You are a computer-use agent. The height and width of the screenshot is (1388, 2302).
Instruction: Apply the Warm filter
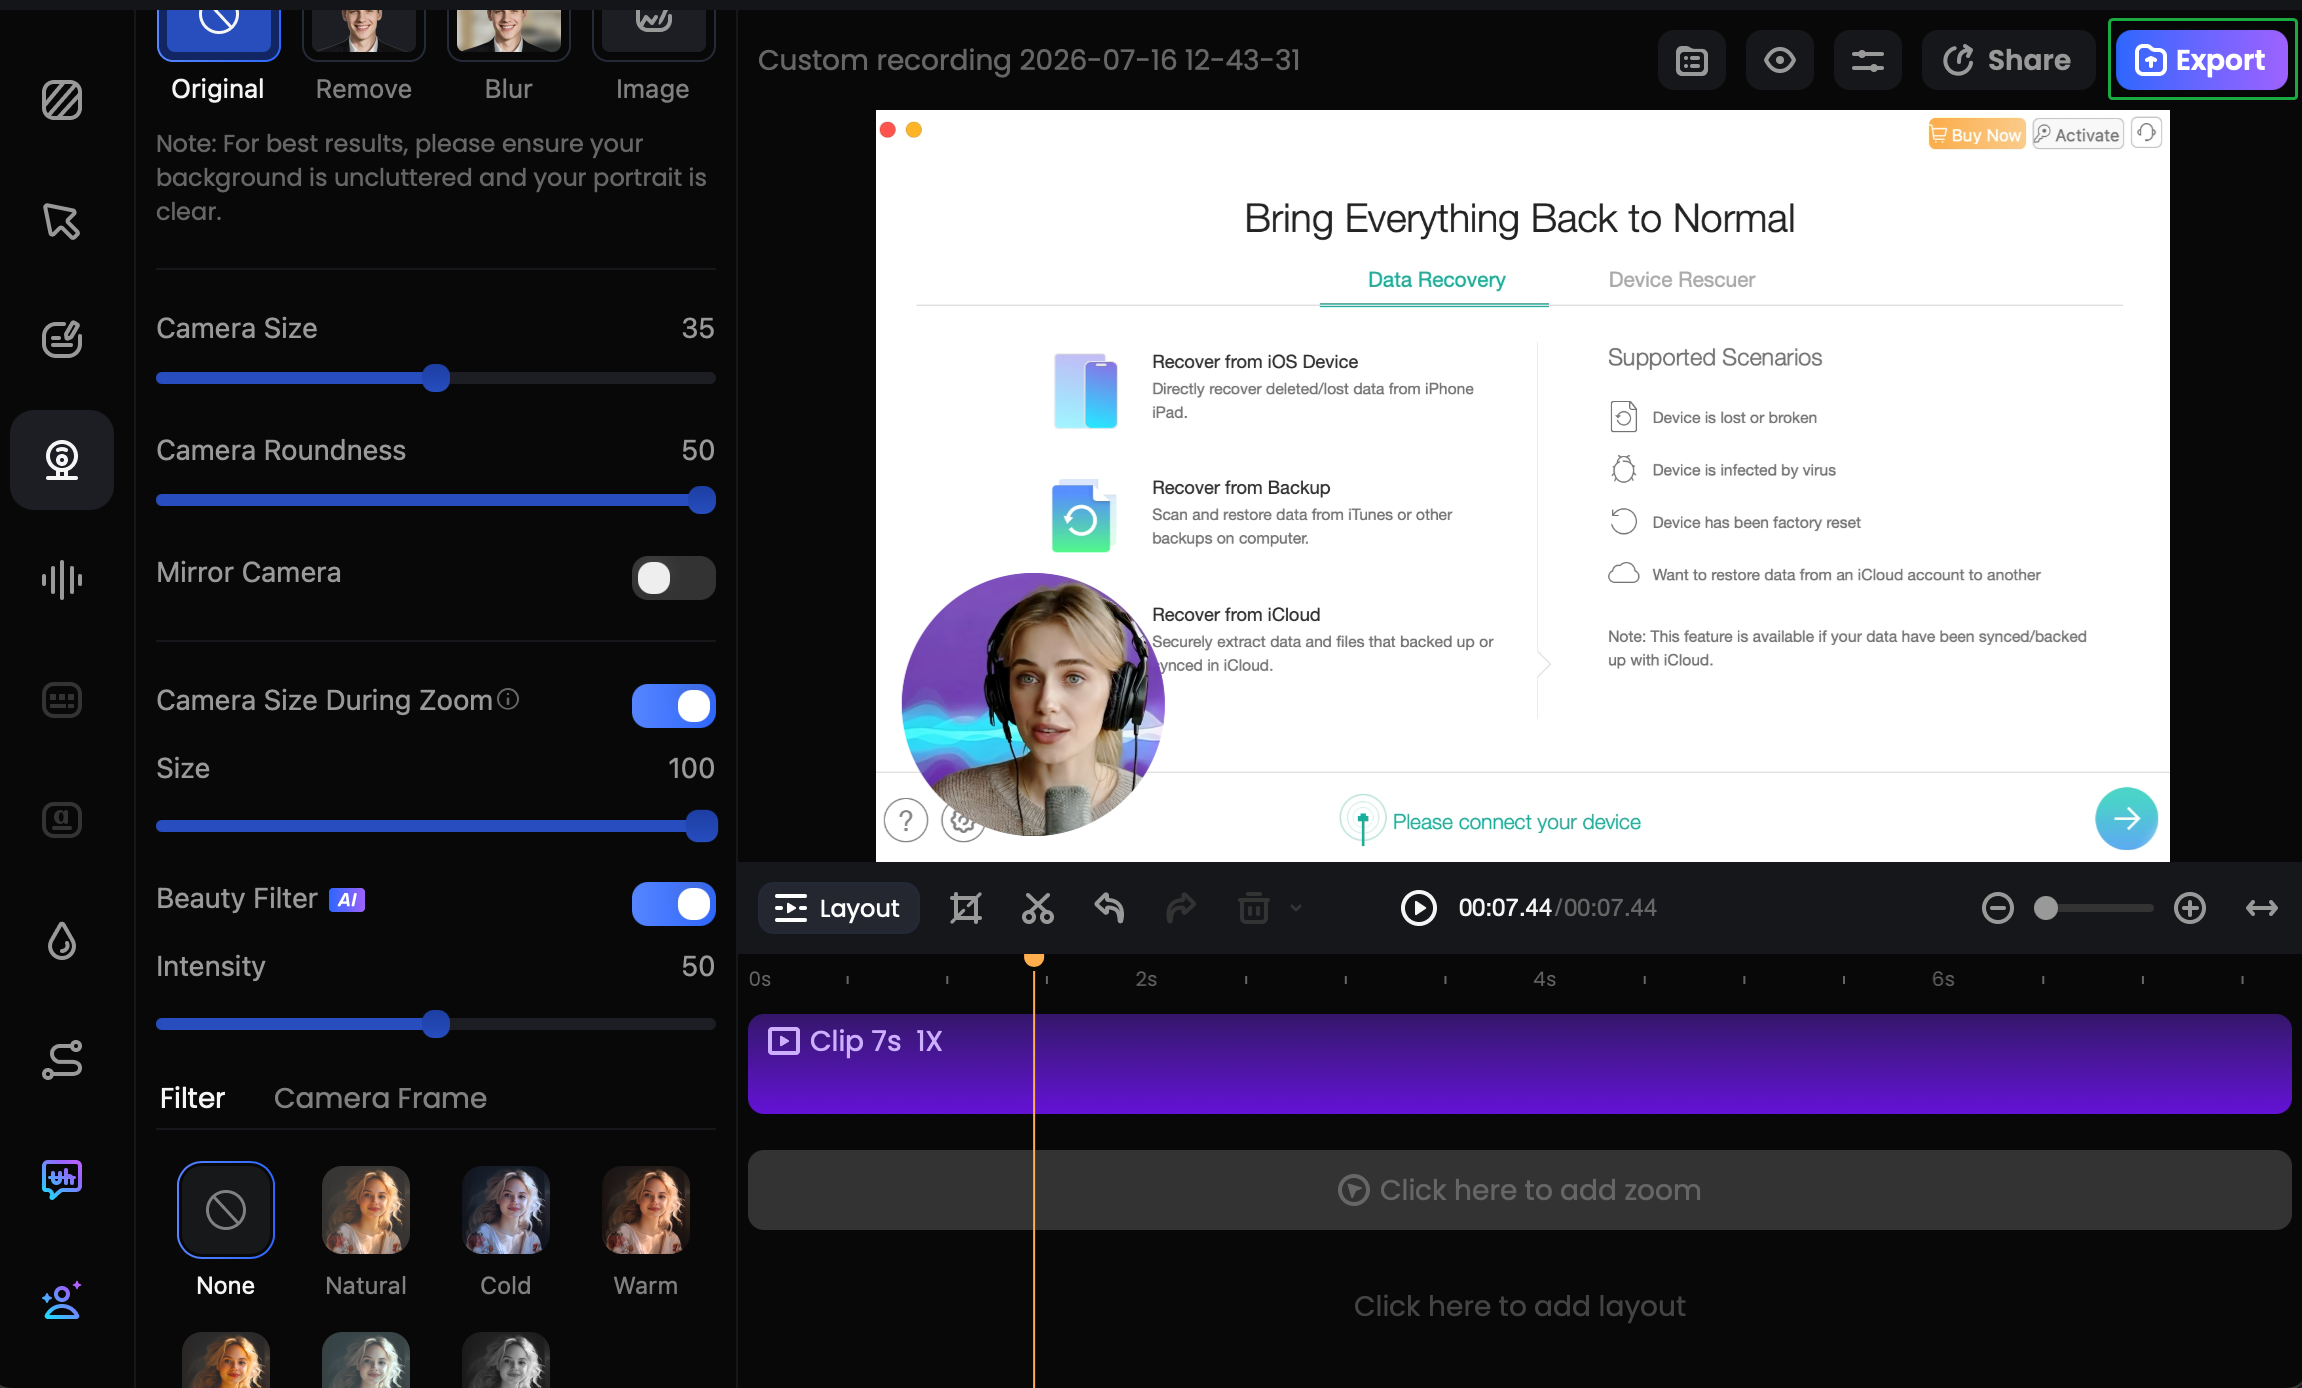click(646, 1210)
